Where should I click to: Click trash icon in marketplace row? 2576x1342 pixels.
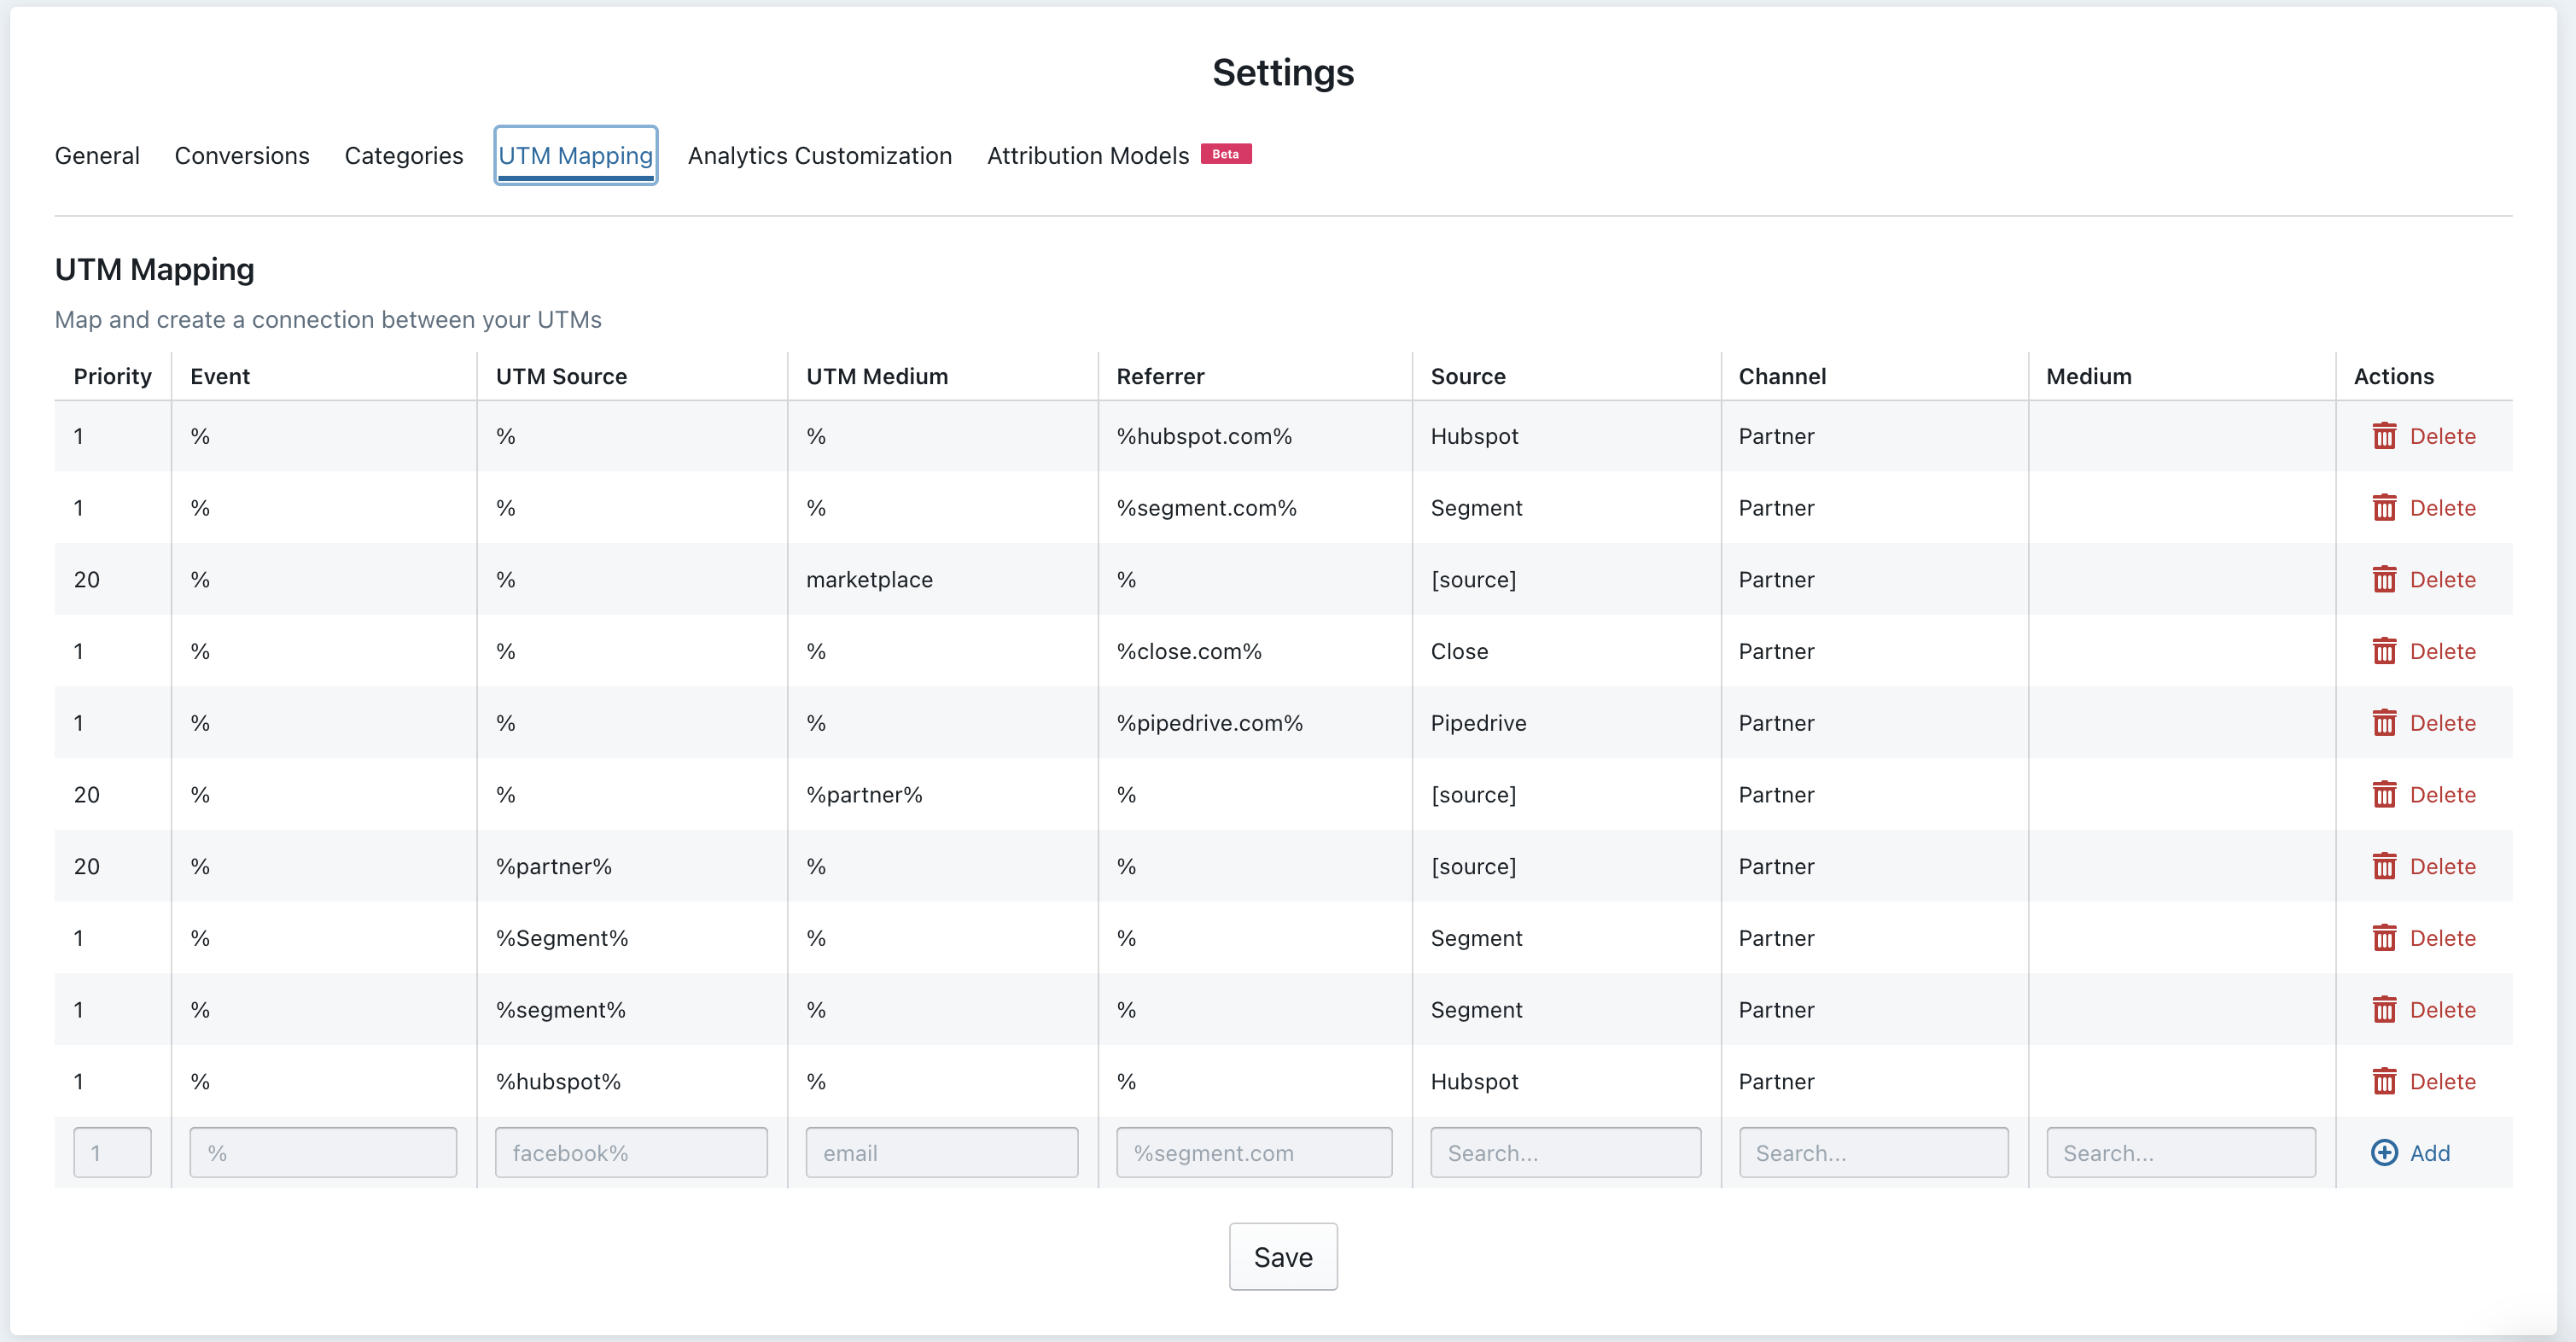click(x=2384, y=580)
